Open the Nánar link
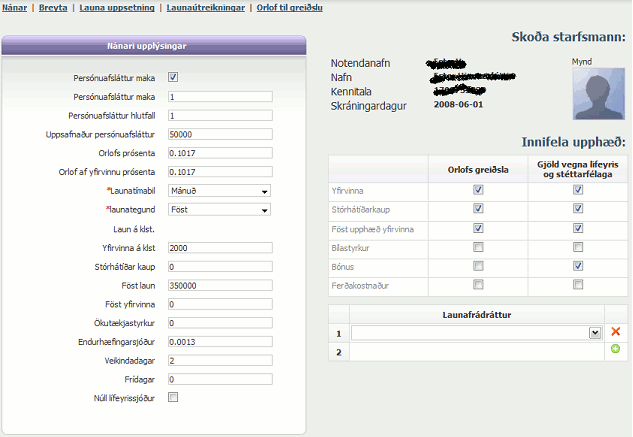This screenshot has height=437, width=633. pyautogui.click(x=15, y=8)
